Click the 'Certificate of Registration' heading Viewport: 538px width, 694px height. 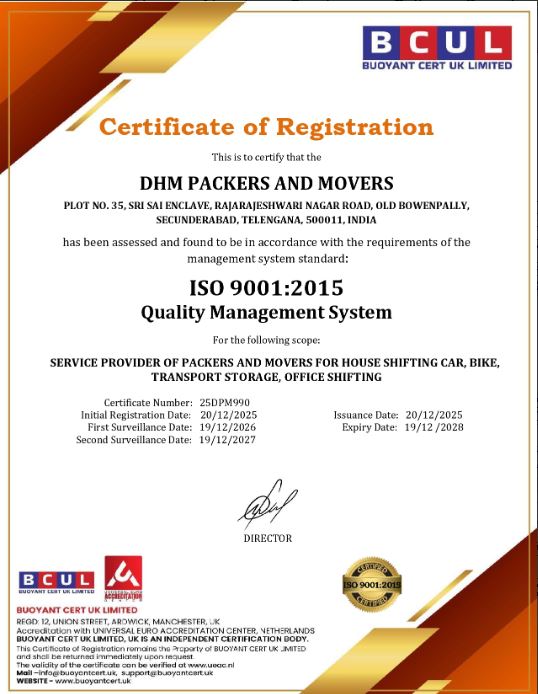(266, 127)
